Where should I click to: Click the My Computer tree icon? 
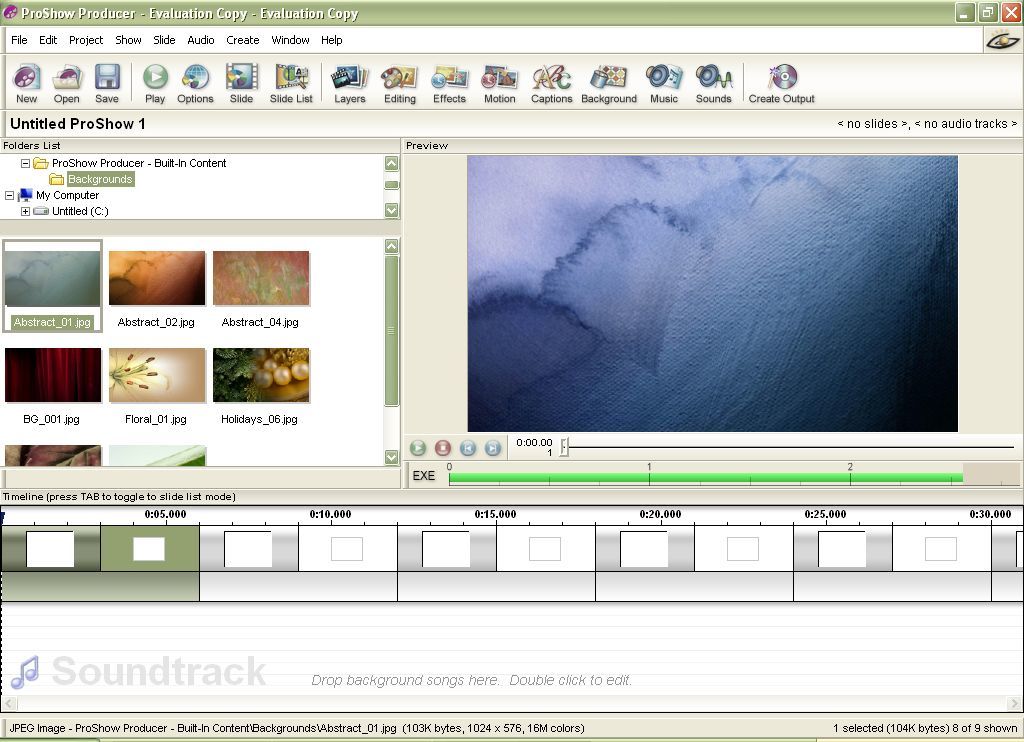click(x=25, y=195)
